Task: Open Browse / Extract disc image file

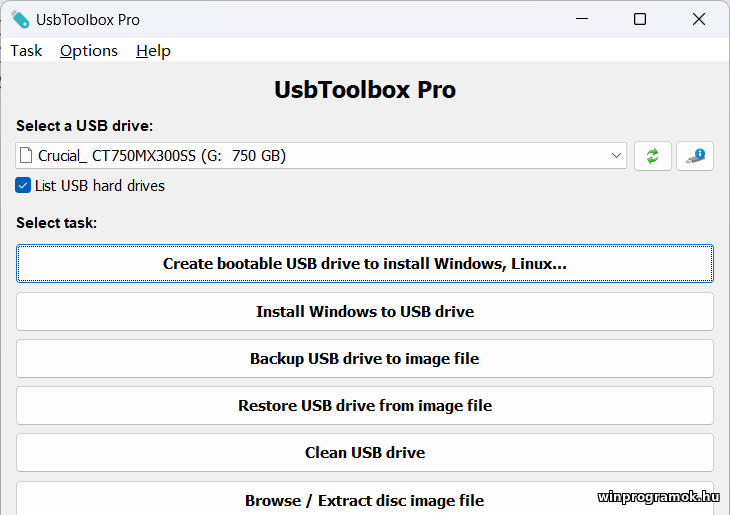Action: (x=365, y=499)
